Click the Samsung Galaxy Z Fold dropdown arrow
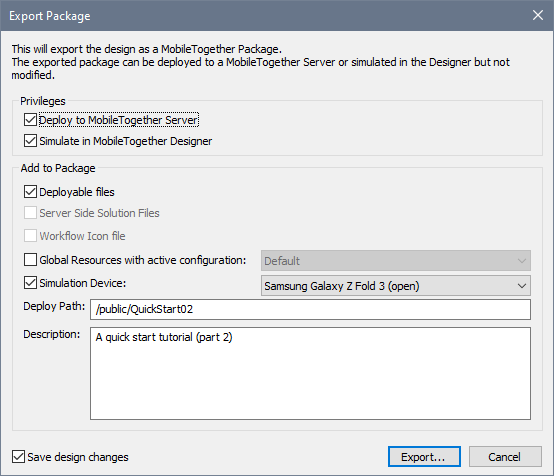The width and height of the screenshot is (554, 476). coord(522,286)
